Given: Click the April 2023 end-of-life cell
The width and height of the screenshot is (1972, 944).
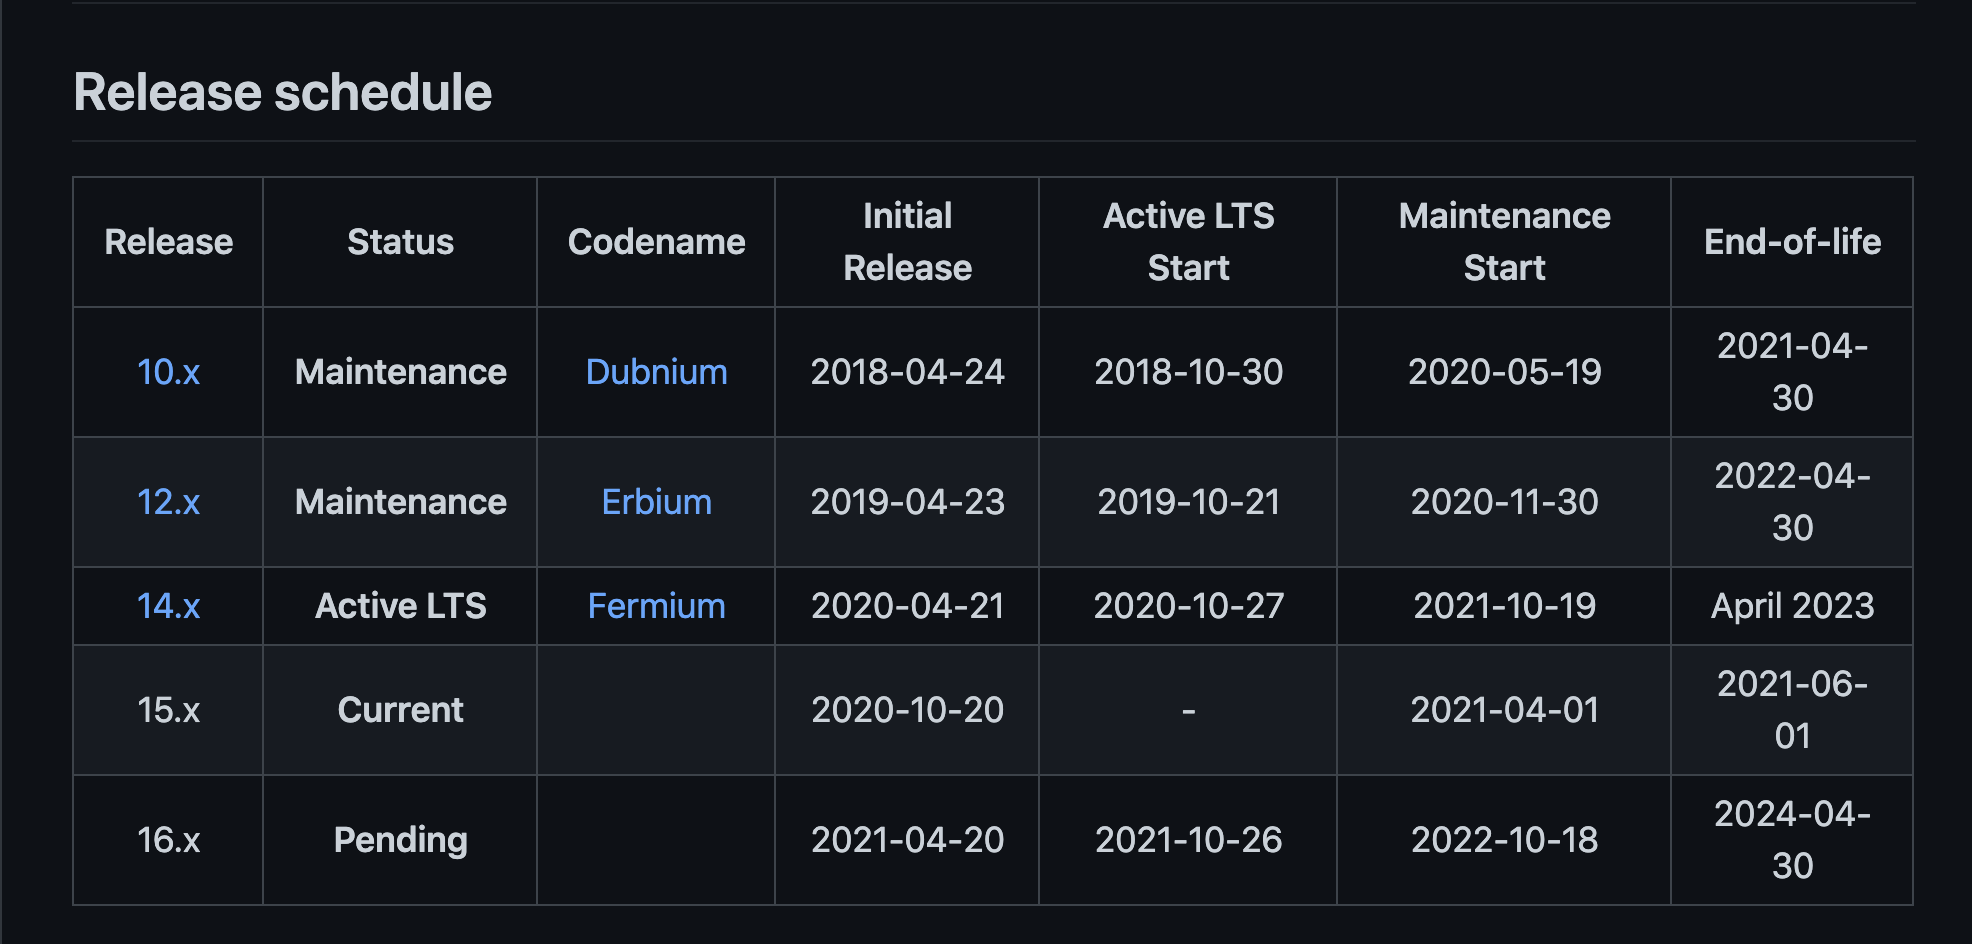Looking at the screenshot, I should tap(1792, 606).
